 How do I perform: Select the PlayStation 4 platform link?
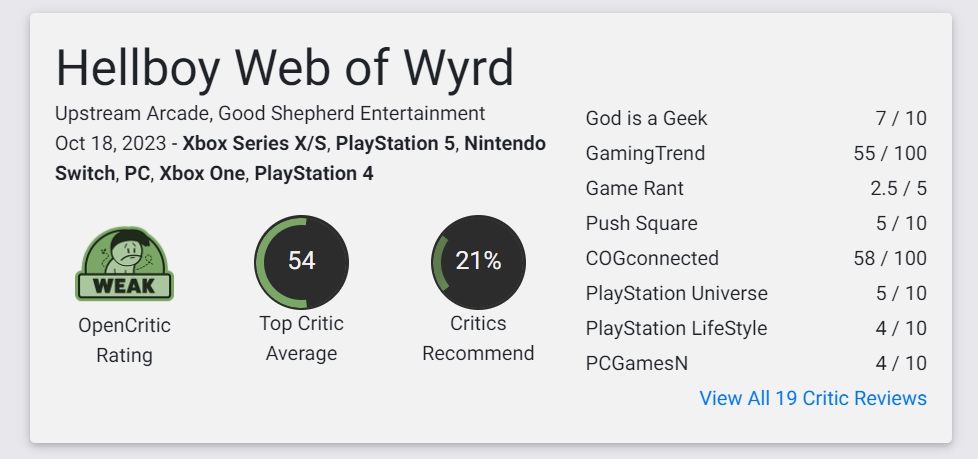(314, 173)
